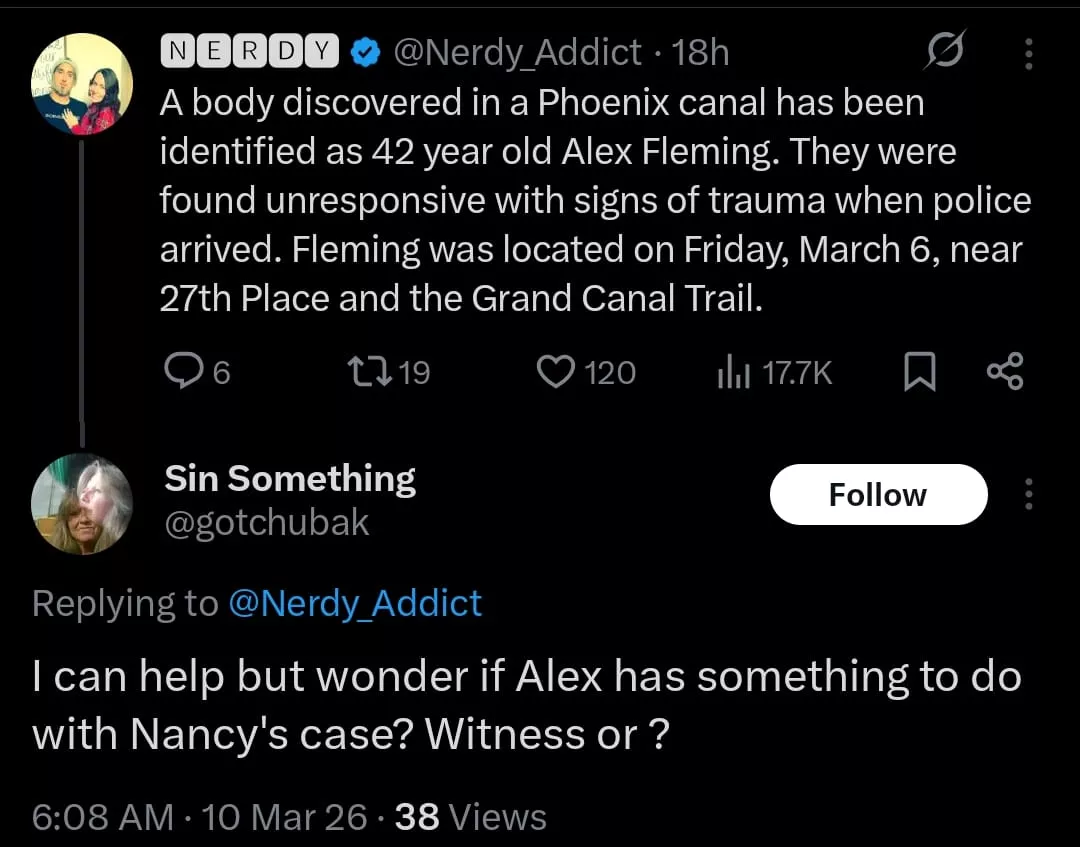Image resolution: width=1080 pixels, height=847 pixels.
Task: View Sin Something's avatar
Action: tap(82, 504)
